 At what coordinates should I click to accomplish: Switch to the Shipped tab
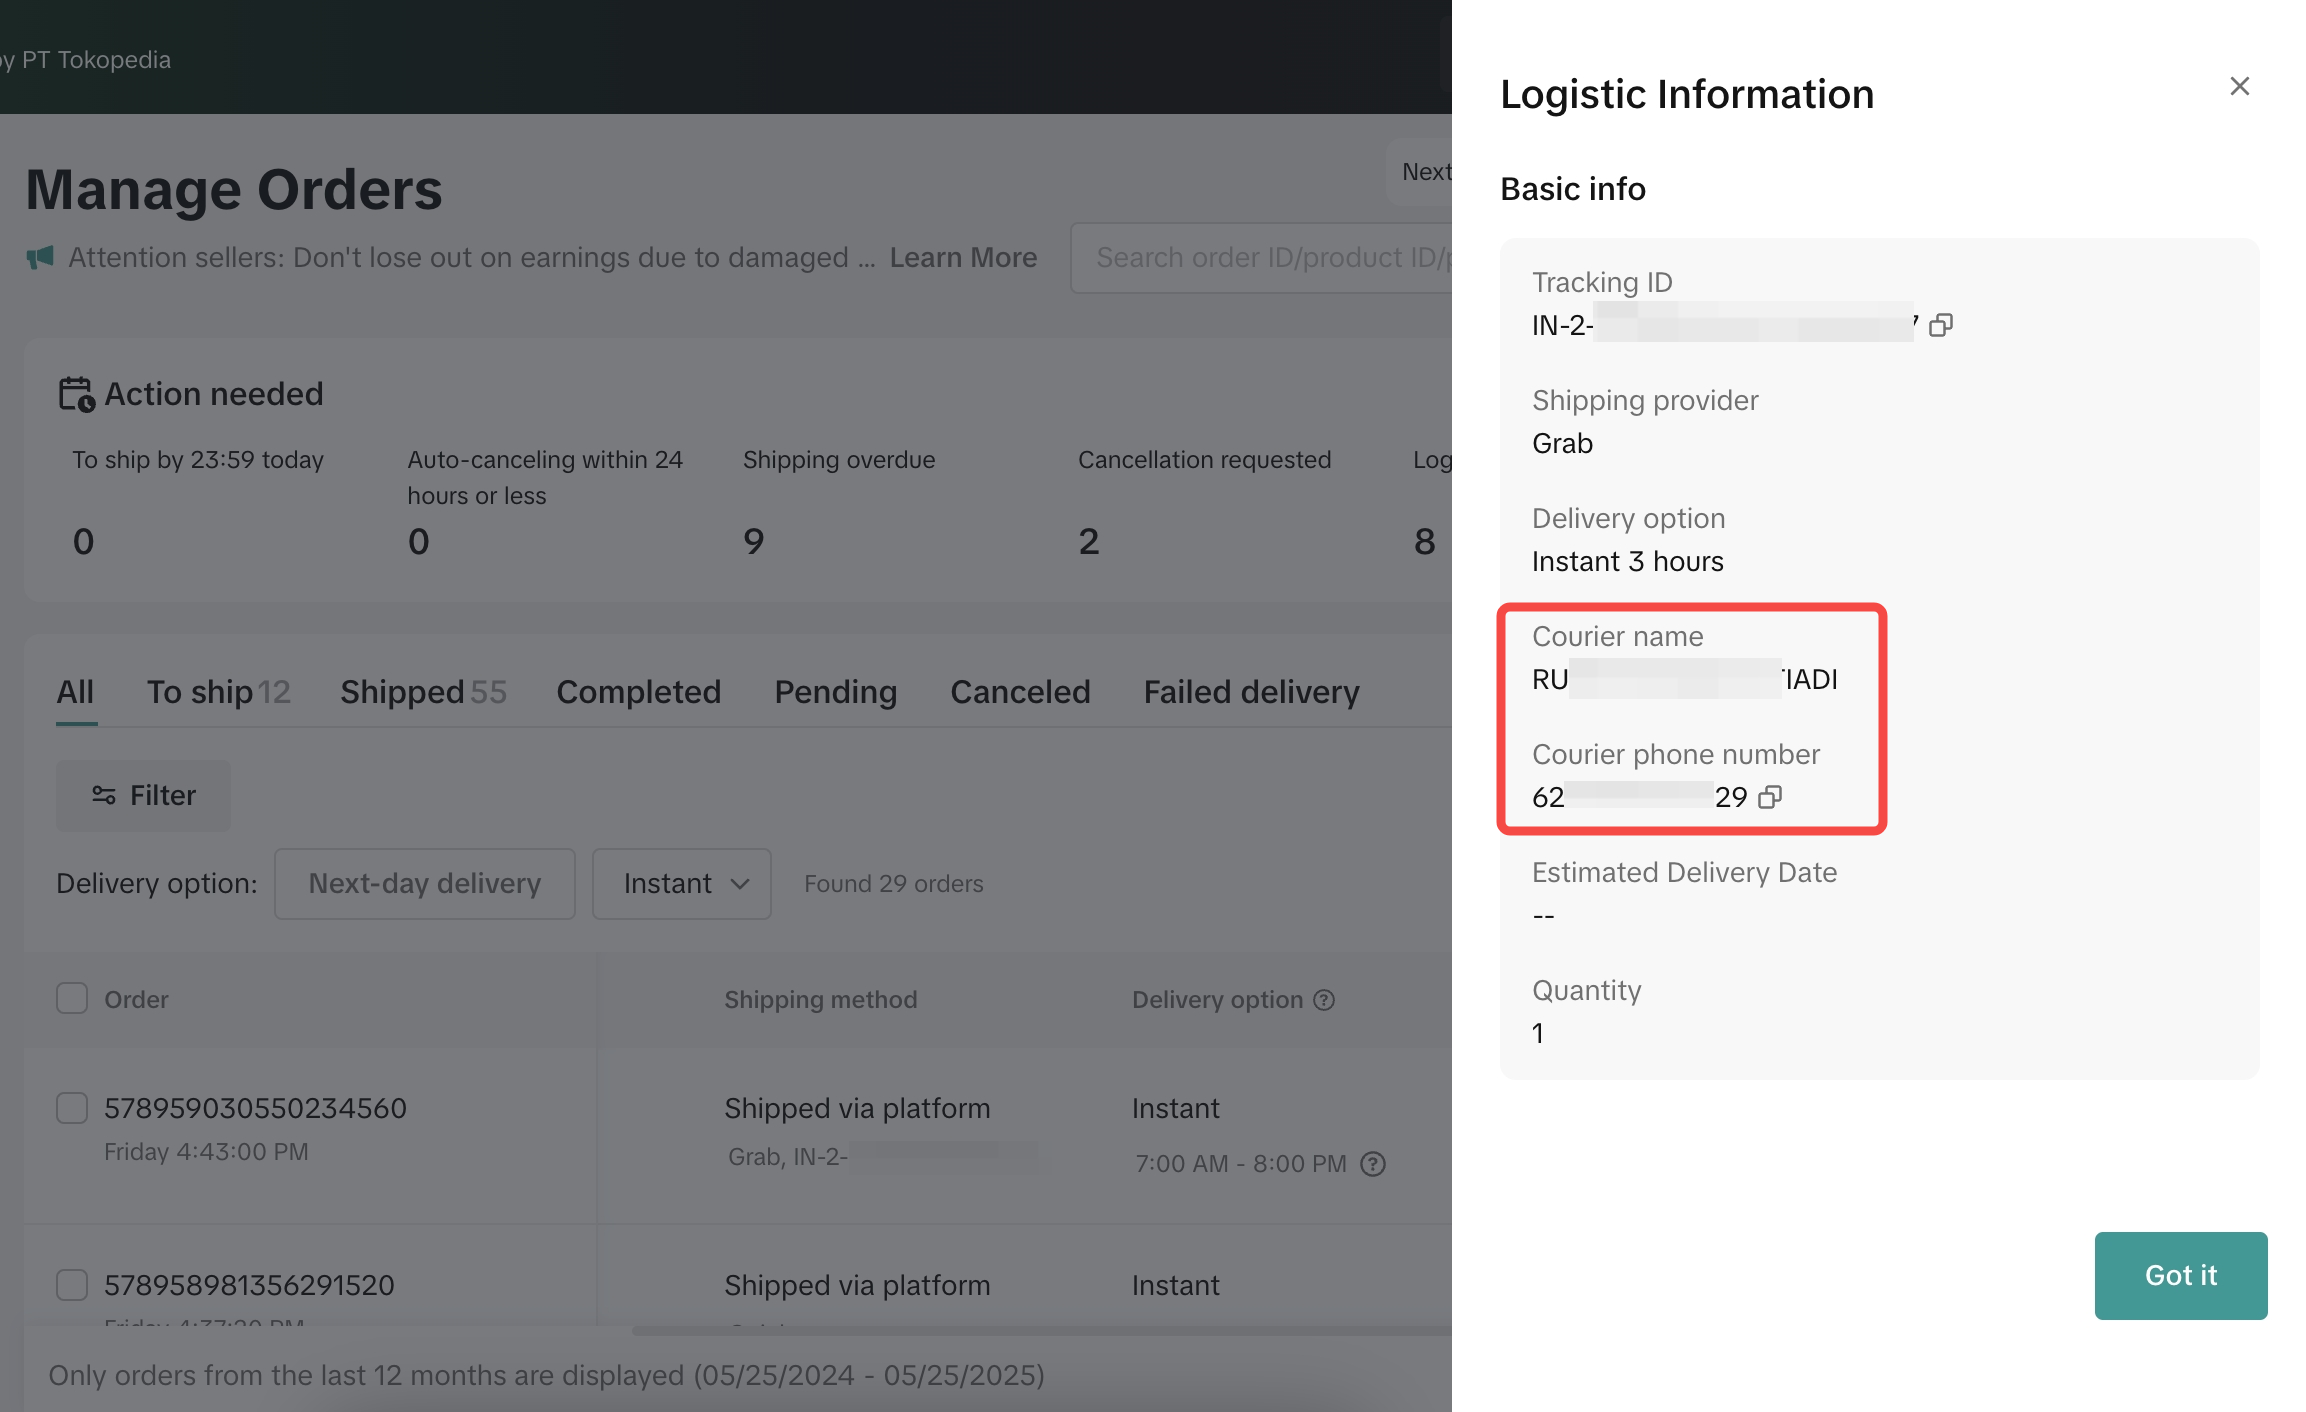click(x=422, y=692)
